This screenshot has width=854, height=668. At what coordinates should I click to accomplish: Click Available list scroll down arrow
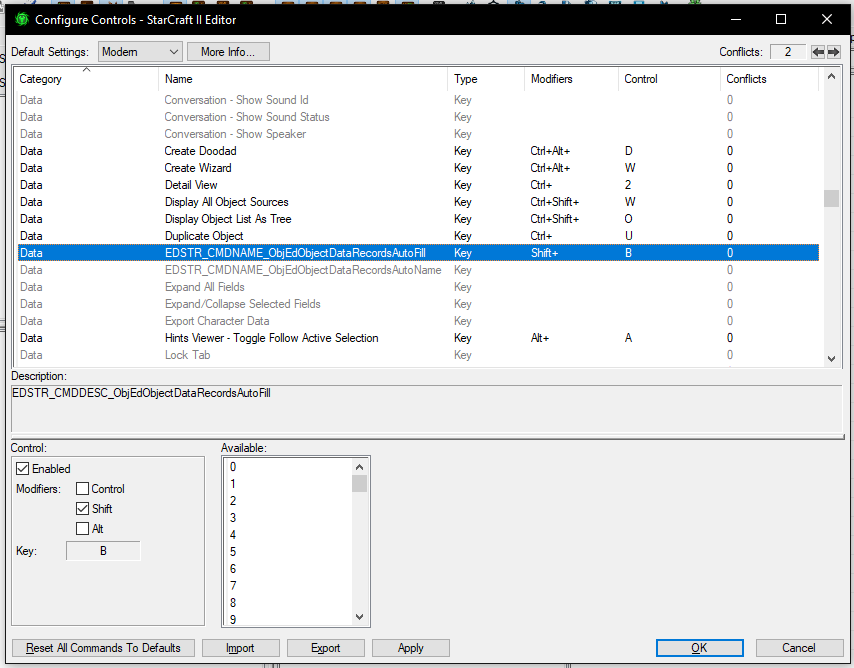coord(359,617)
